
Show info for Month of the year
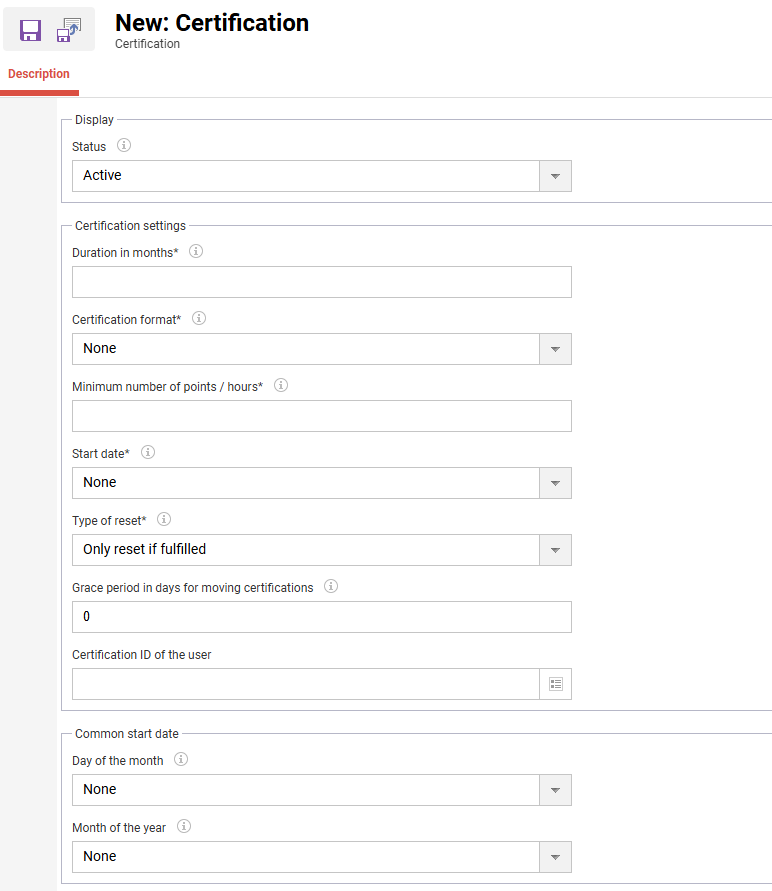(x=183, y=826)
